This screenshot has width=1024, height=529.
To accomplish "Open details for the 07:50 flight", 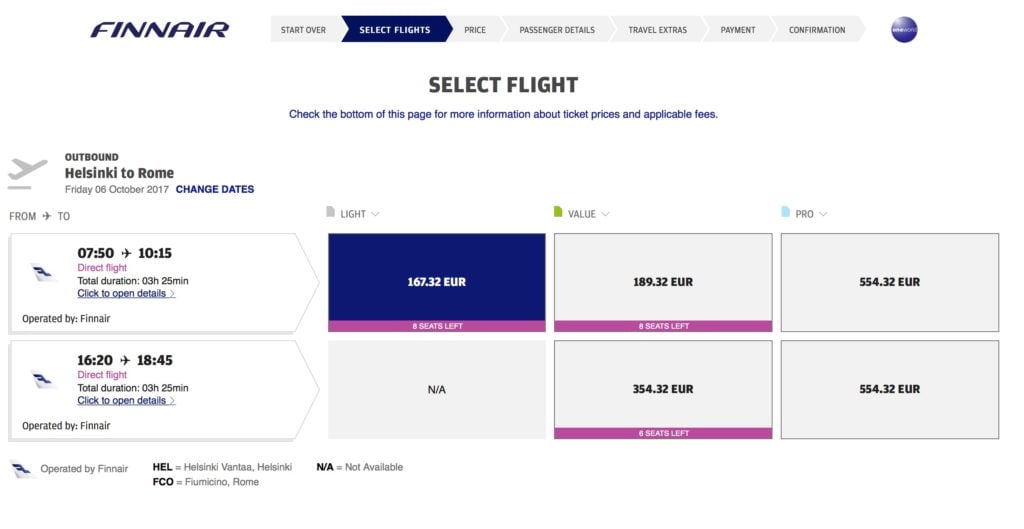I will (126, 294).
